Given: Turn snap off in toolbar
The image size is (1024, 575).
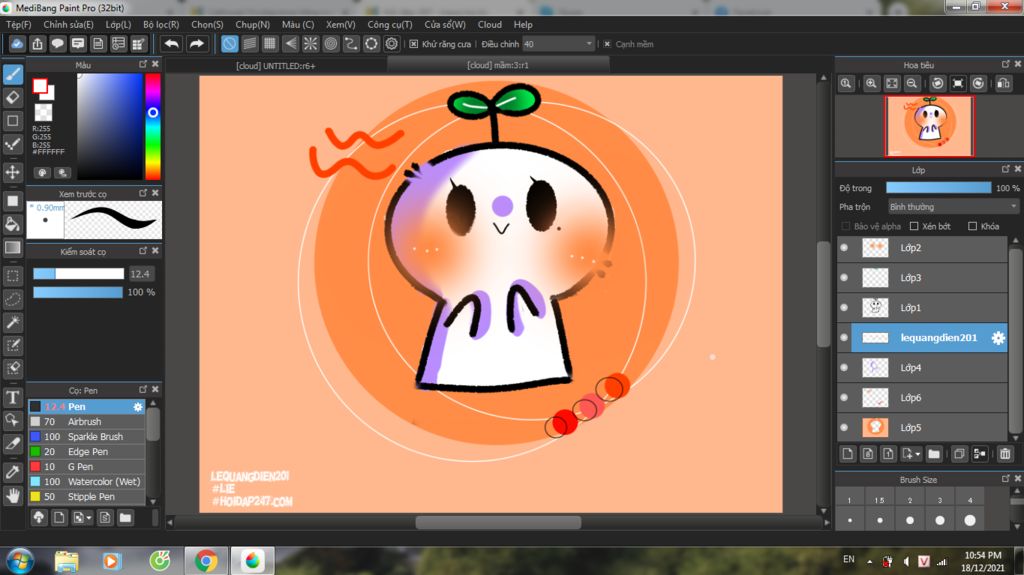Looking at the screenshot, I should pos(229,44).
